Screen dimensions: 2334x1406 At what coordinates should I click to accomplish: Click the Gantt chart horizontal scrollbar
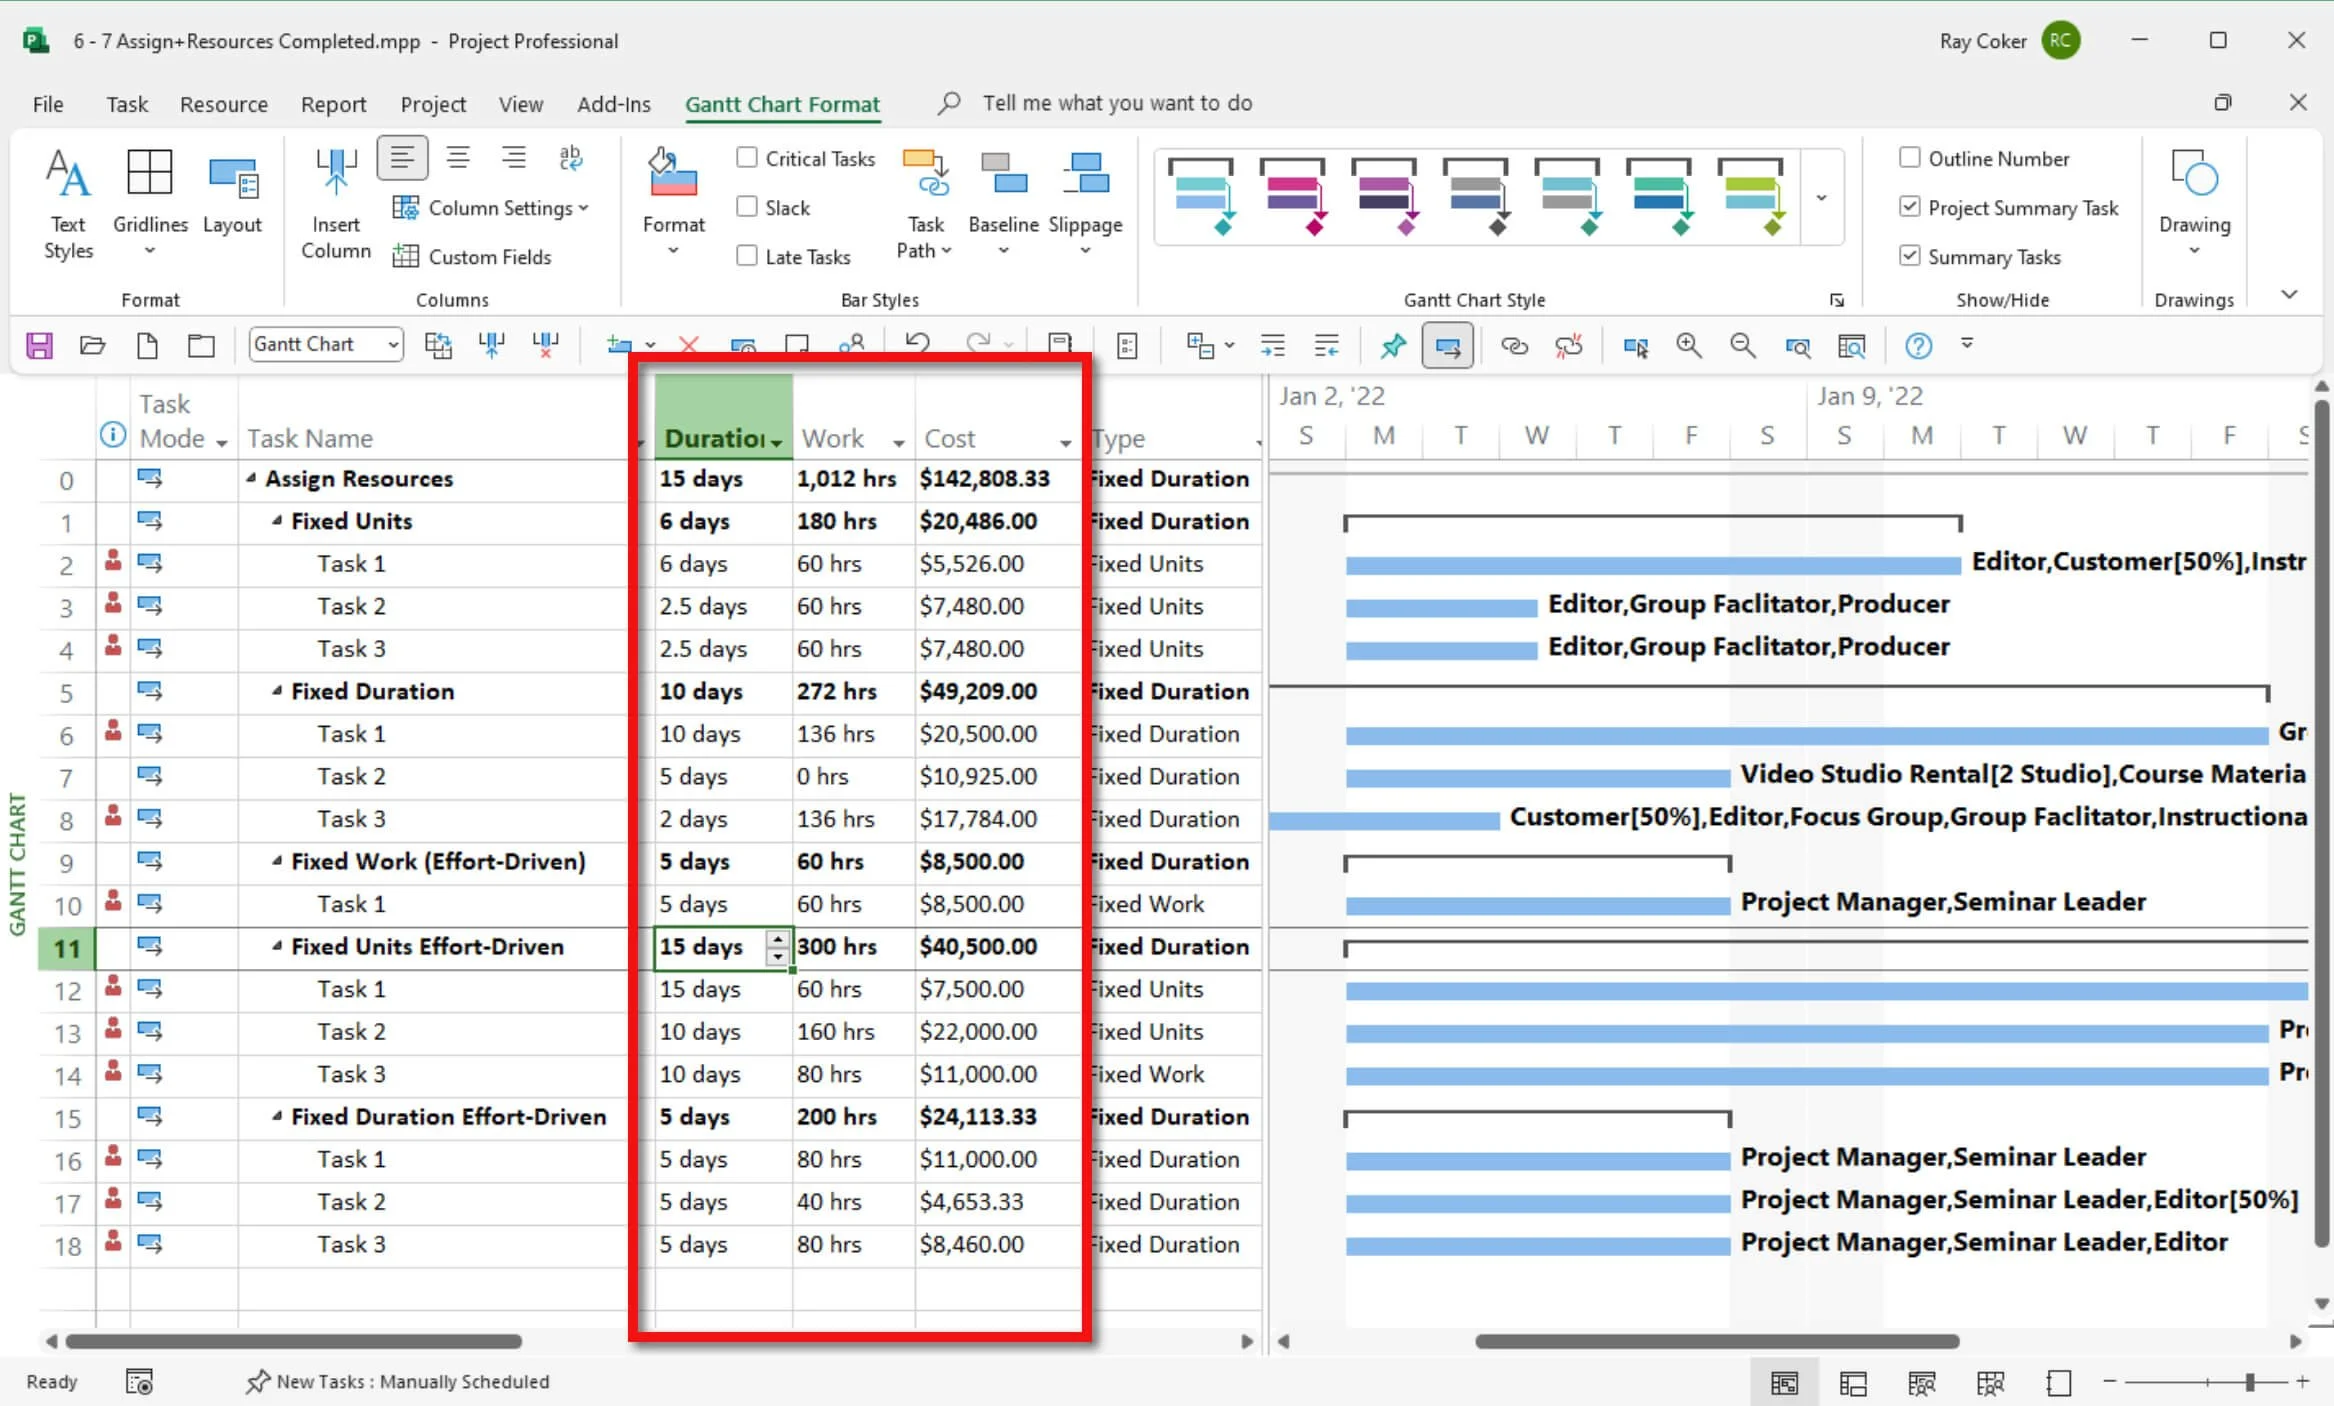click(x=1717, y=1341)
